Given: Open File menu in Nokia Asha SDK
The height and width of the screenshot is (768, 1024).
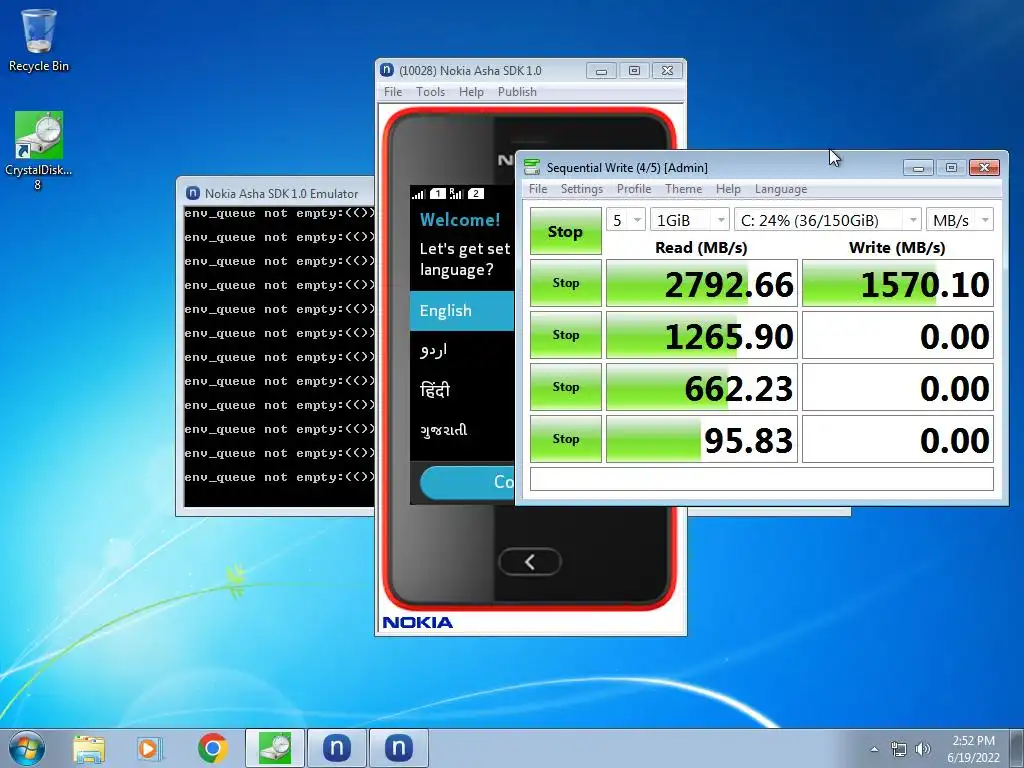Looking at the screenshot, I should pos(393,91).
